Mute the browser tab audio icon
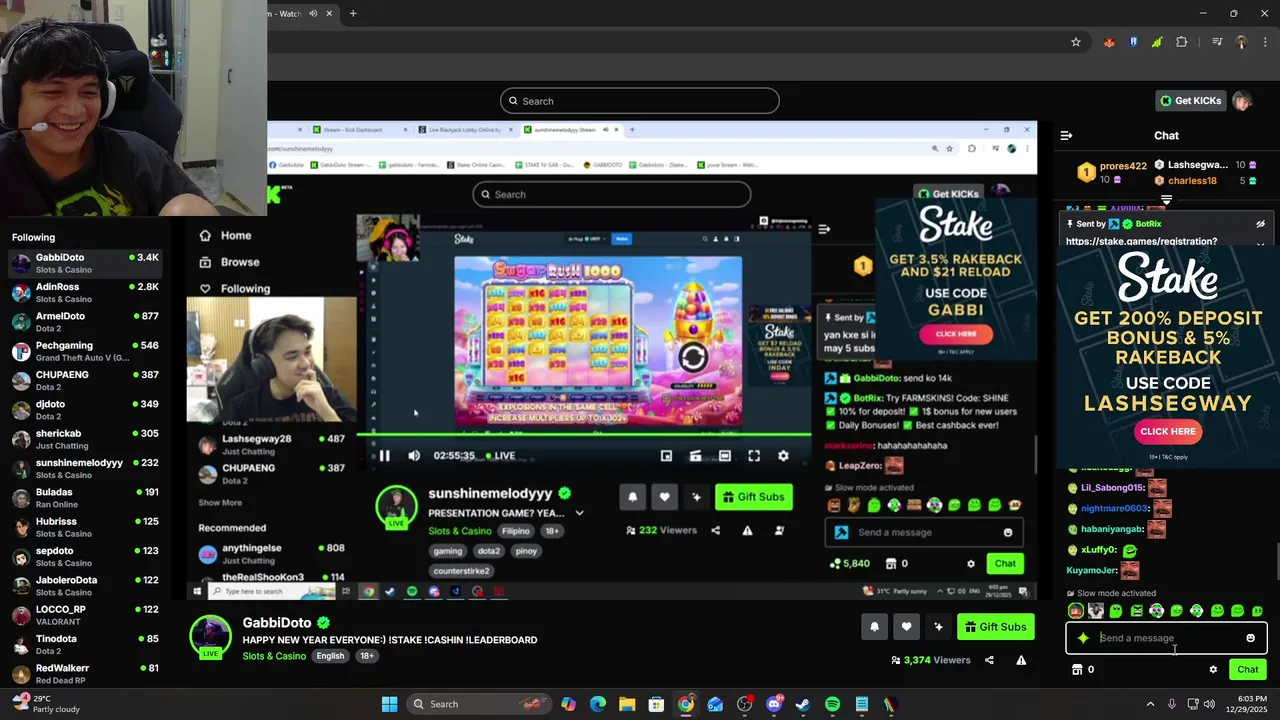The width and height of the screenshot is (1280, 720). (x=313, y=14)
